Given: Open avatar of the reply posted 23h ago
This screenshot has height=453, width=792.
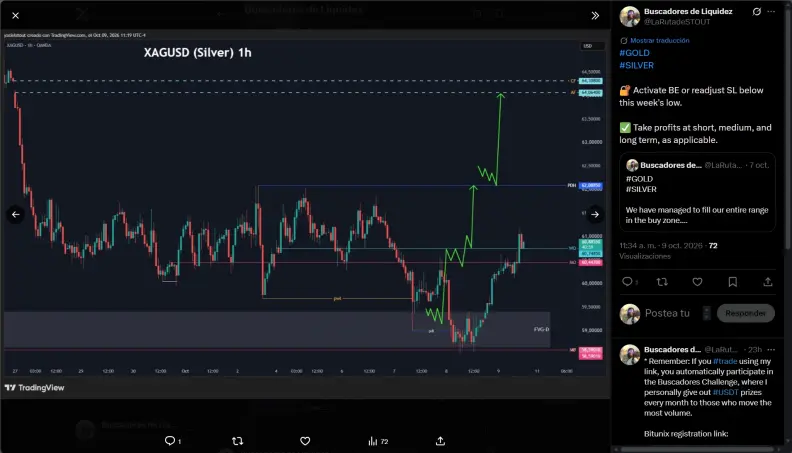Looking at the screenshot, I should [630, 355].
